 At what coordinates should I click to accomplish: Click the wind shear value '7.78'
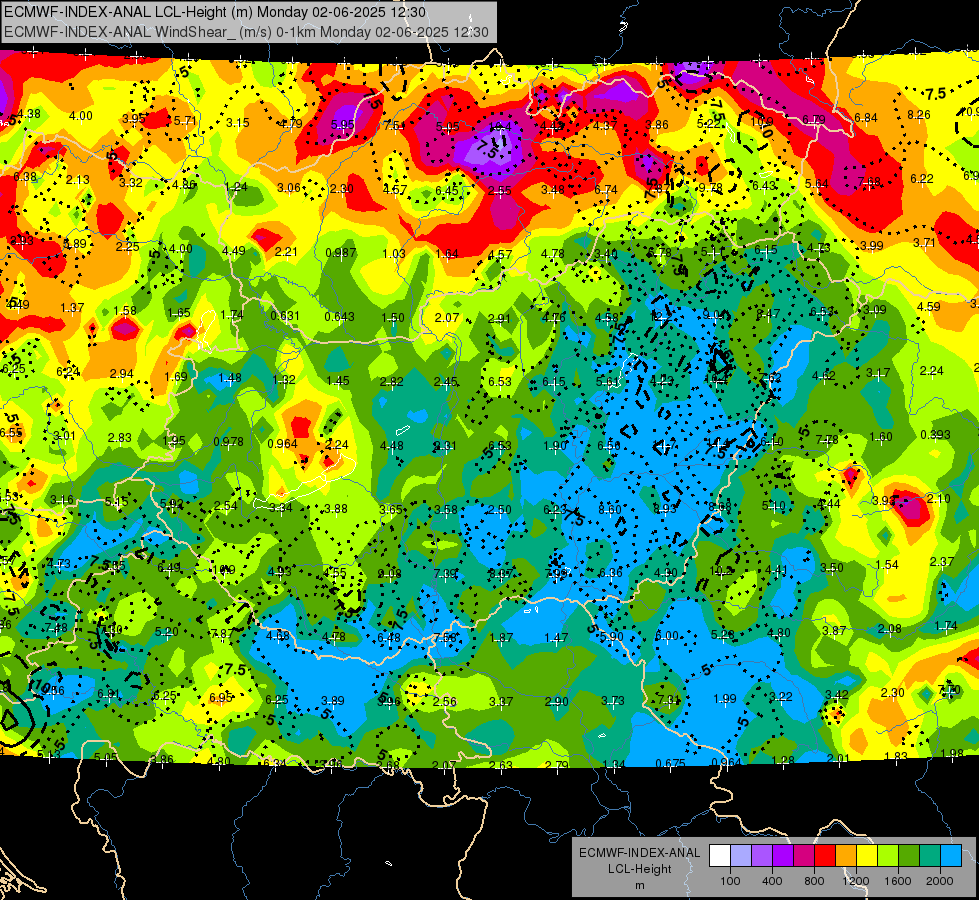point(827,440)
